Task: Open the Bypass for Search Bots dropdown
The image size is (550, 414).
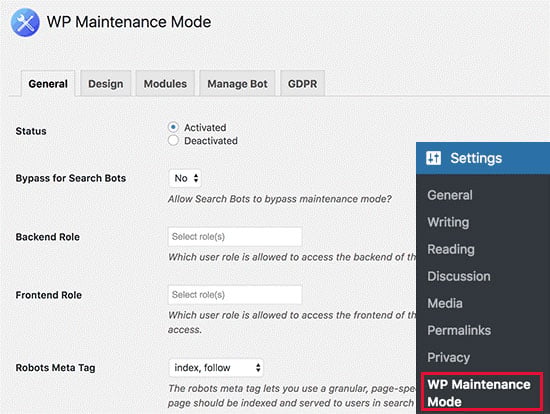Action: pos(185,178)
